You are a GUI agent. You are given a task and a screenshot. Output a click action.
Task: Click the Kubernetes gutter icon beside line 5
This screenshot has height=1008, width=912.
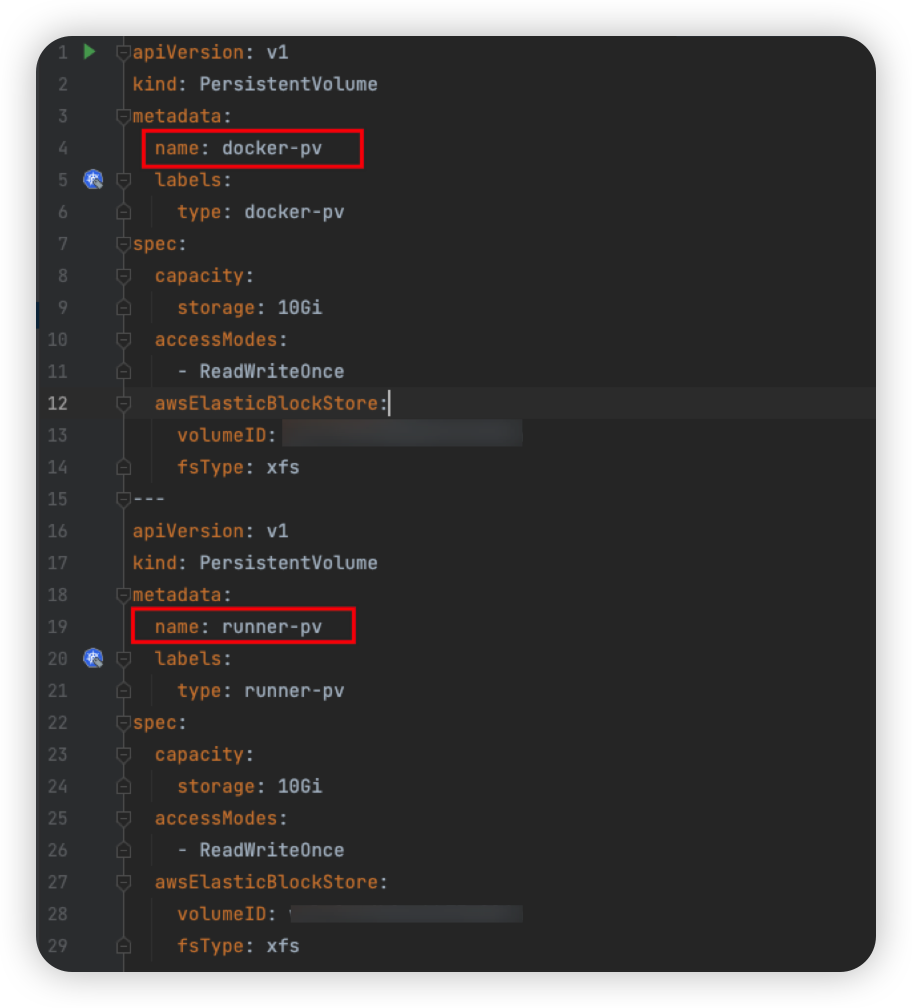point(93,180)
